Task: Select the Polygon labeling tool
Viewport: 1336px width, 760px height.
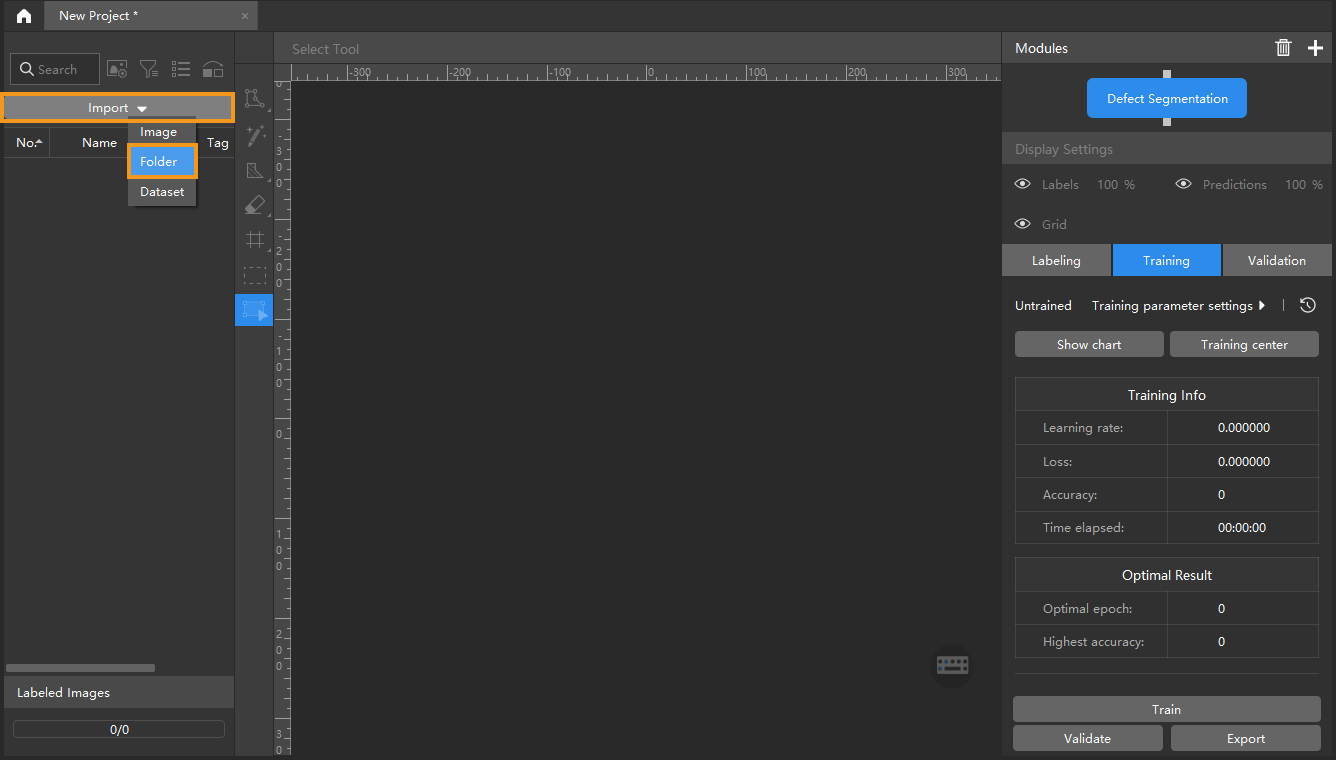Action: [255, 98]
